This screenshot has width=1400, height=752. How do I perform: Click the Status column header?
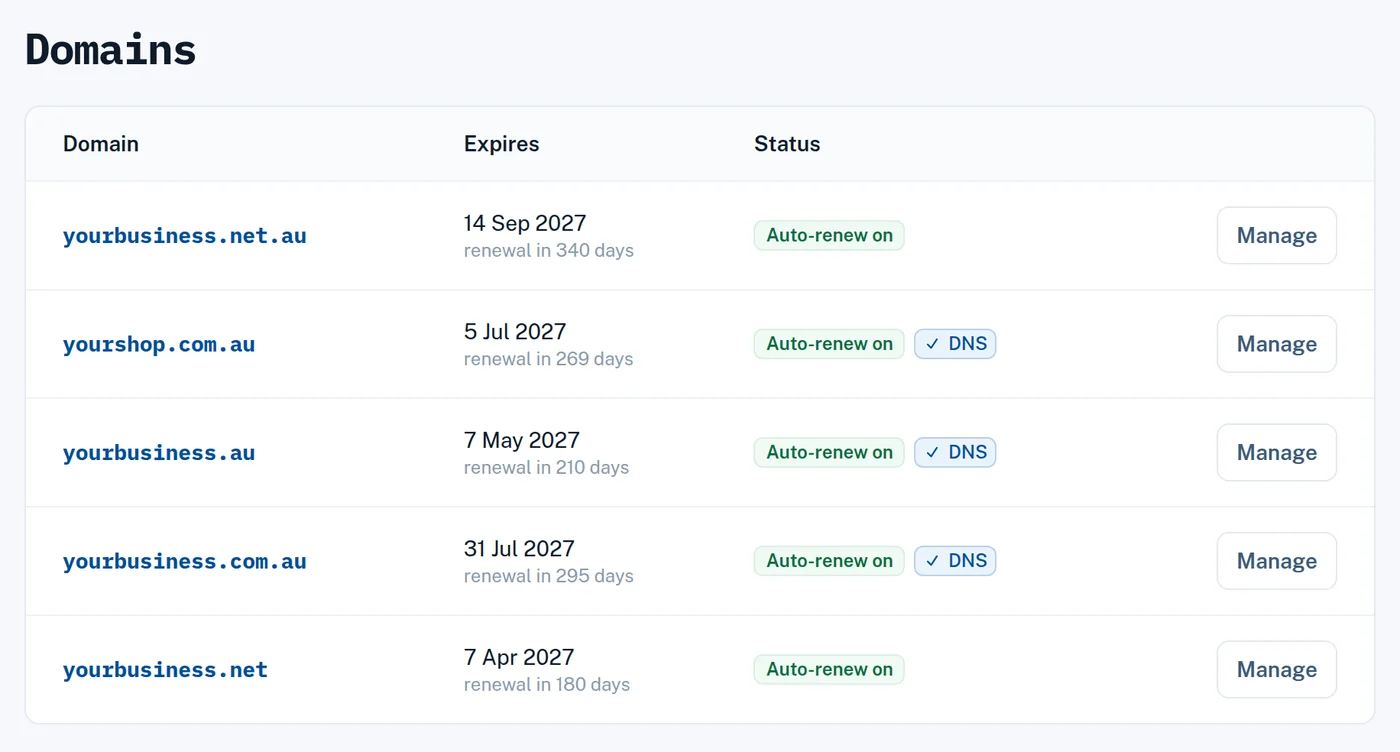(787, 144)
